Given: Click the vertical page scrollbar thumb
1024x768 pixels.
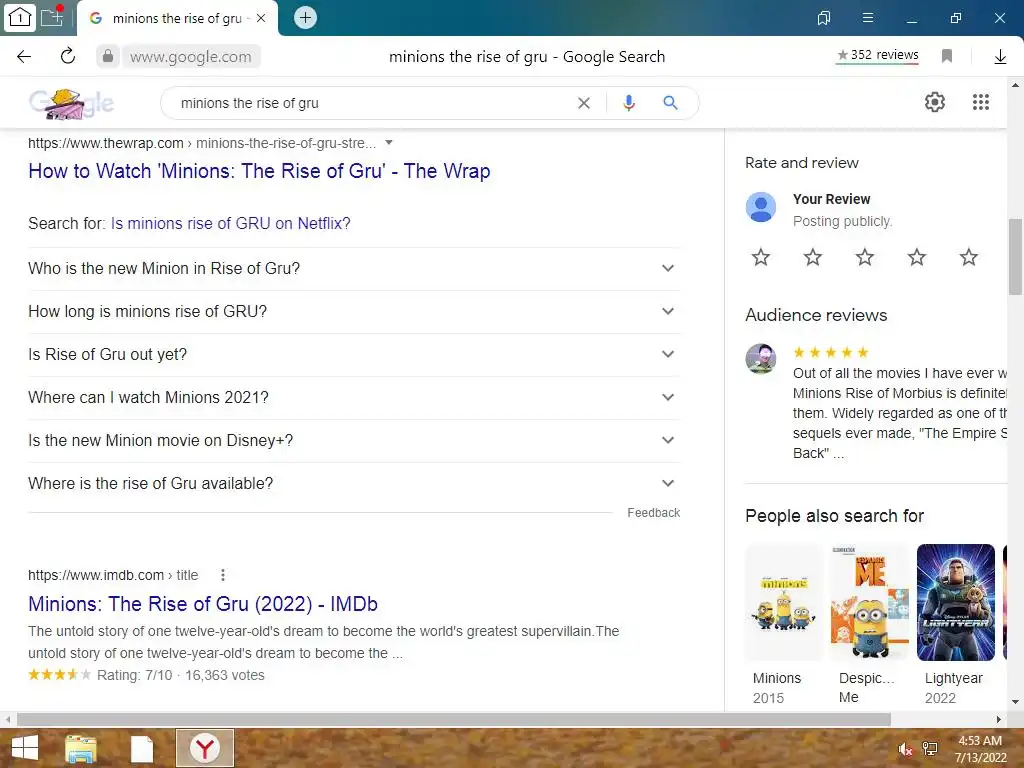Looking at the screenshot, I should pyautogui.click(x=1016, y=257).
